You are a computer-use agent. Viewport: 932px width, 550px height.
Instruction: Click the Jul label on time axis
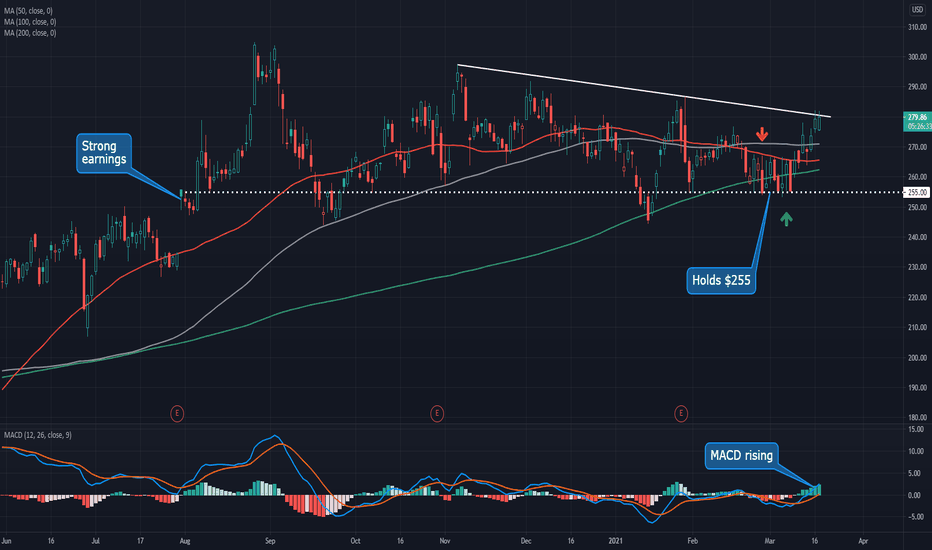click(96, 541)
